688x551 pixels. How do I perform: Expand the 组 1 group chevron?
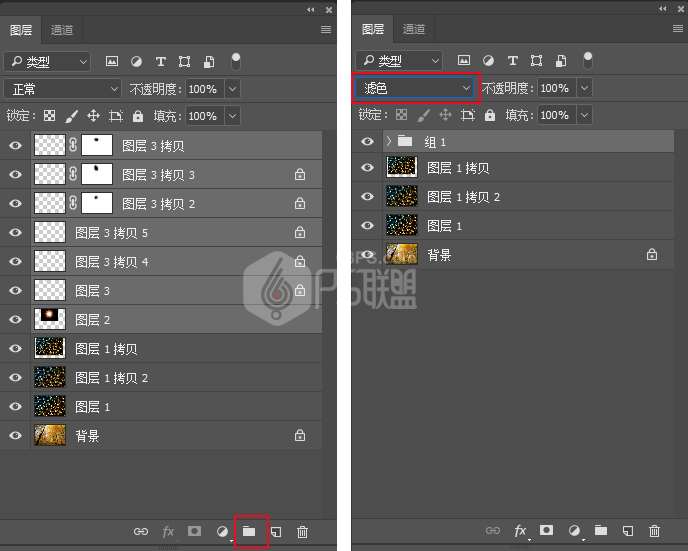[x=389, y=141]
